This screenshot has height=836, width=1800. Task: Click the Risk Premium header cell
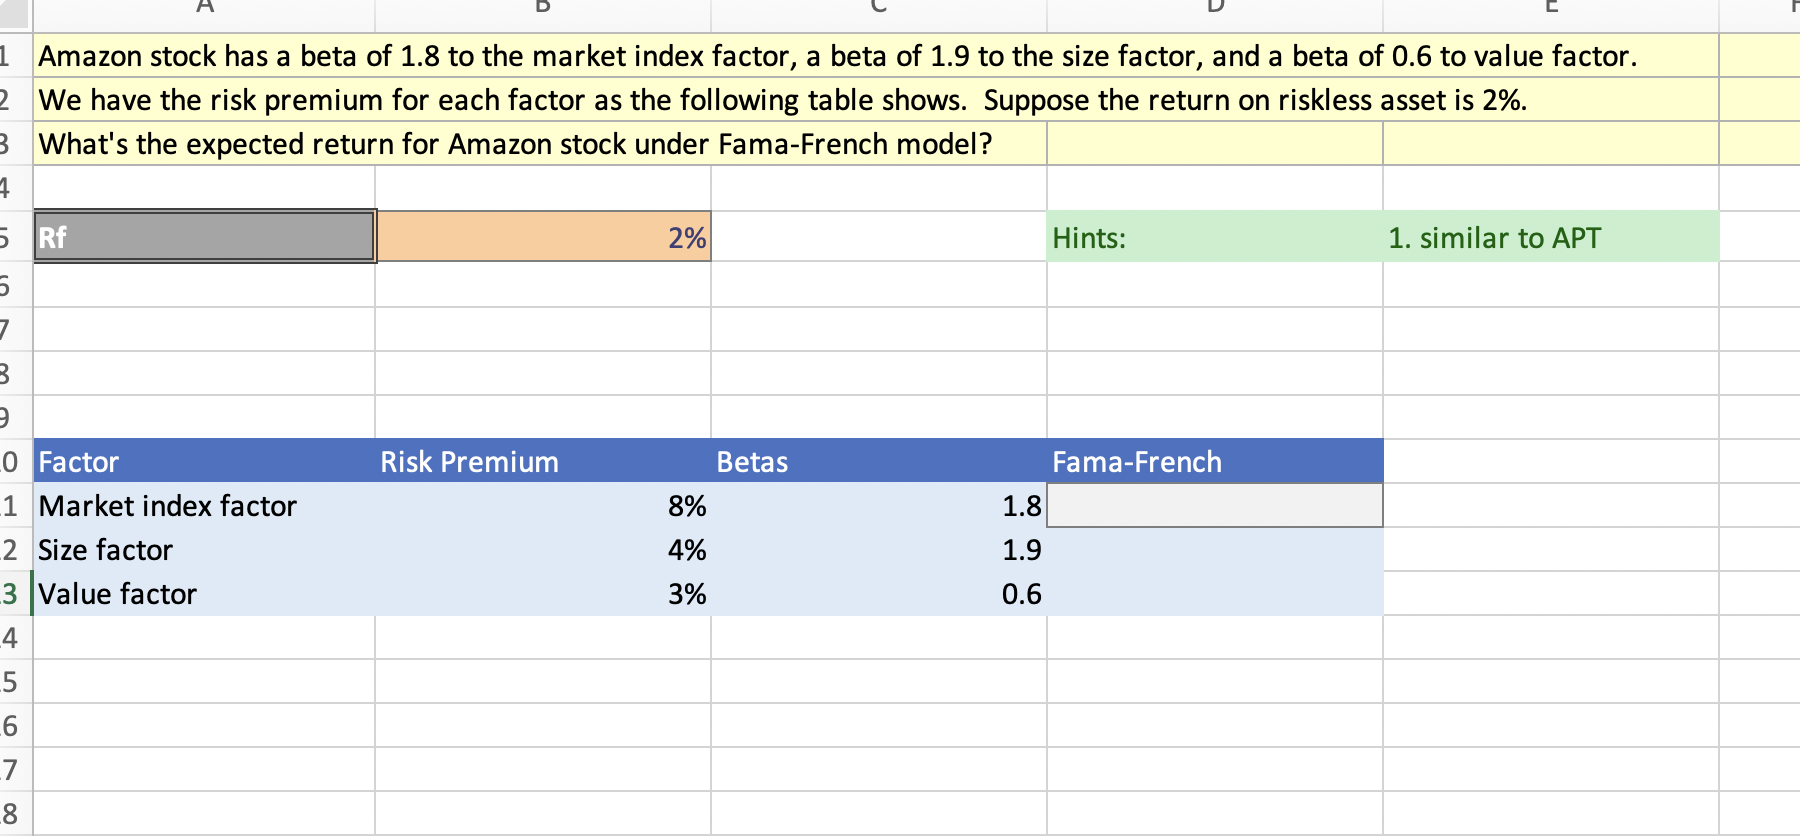tap(543, 462)
